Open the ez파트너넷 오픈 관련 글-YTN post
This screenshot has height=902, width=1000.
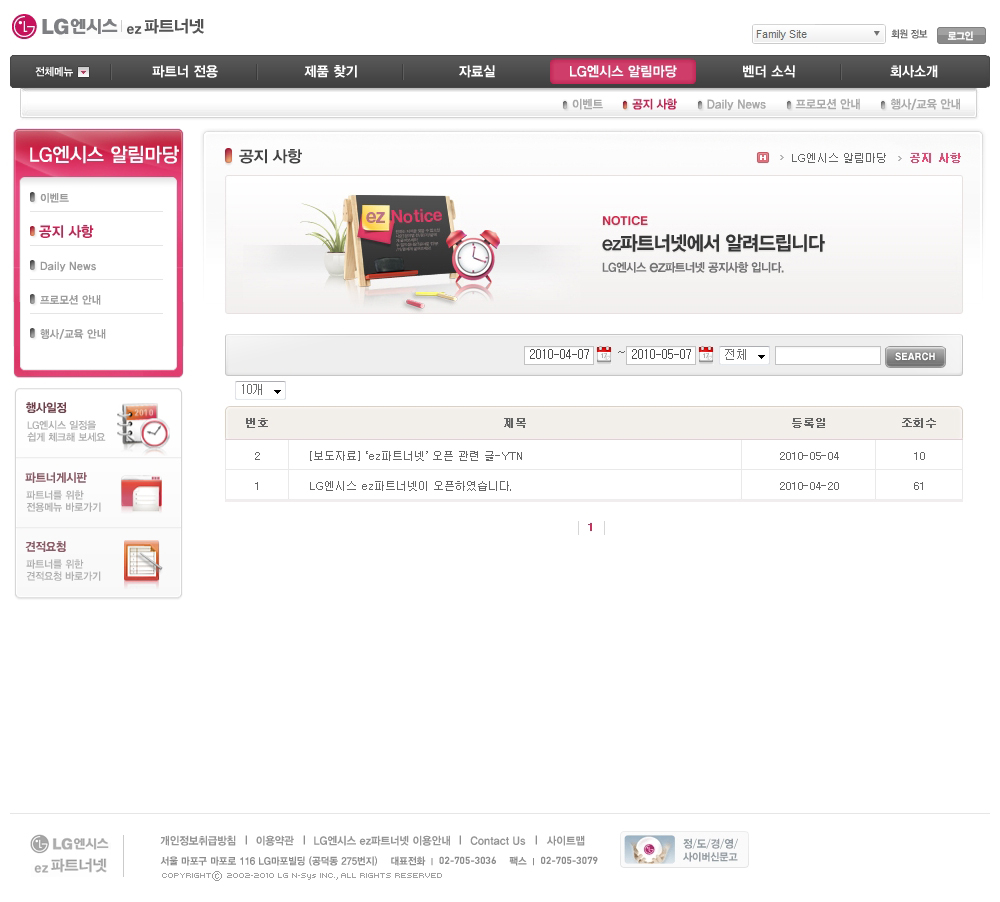click(x=416, y=456)
